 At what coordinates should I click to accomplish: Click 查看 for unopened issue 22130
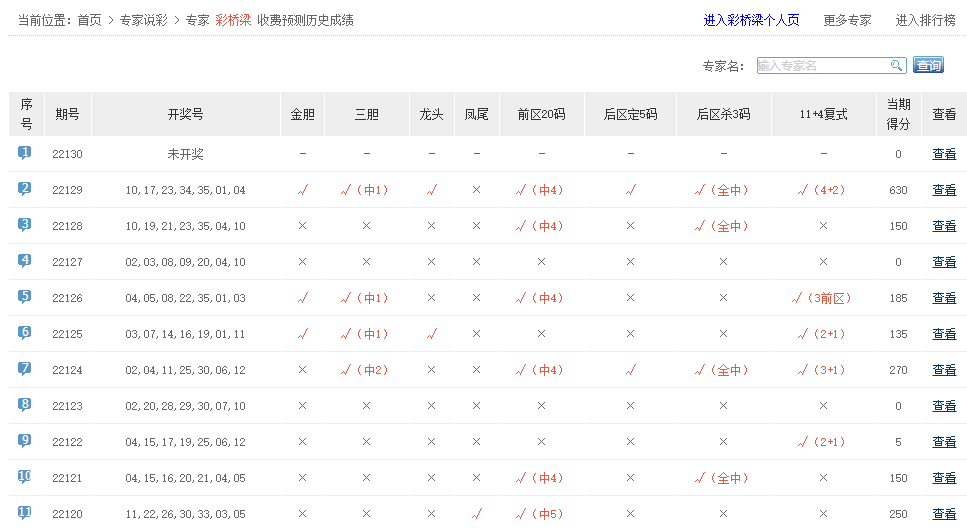[x=944, y=154]
